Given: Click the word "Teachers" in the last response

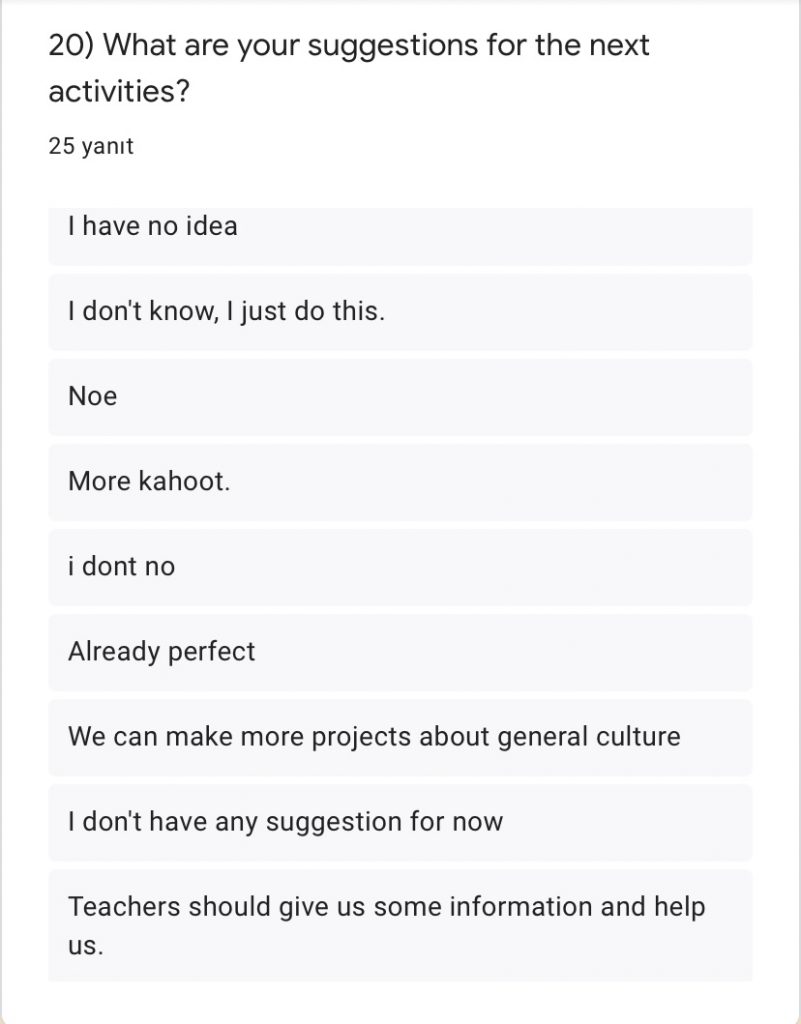Looking at the screenshot, I should (x=124, y=907).
